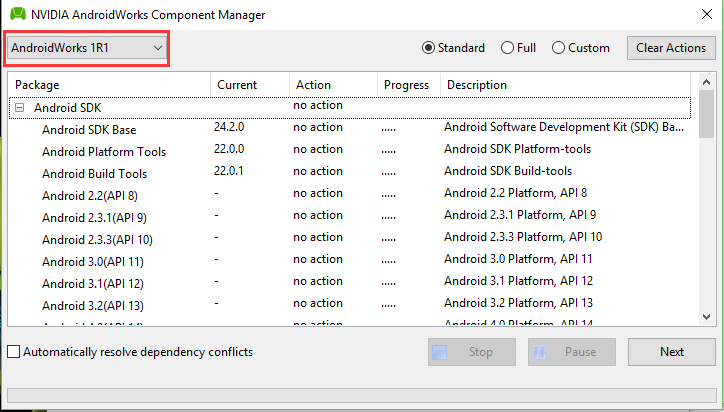Click the Clear Actions button
Screen dimensions: 724x412
tap(671, 48)
